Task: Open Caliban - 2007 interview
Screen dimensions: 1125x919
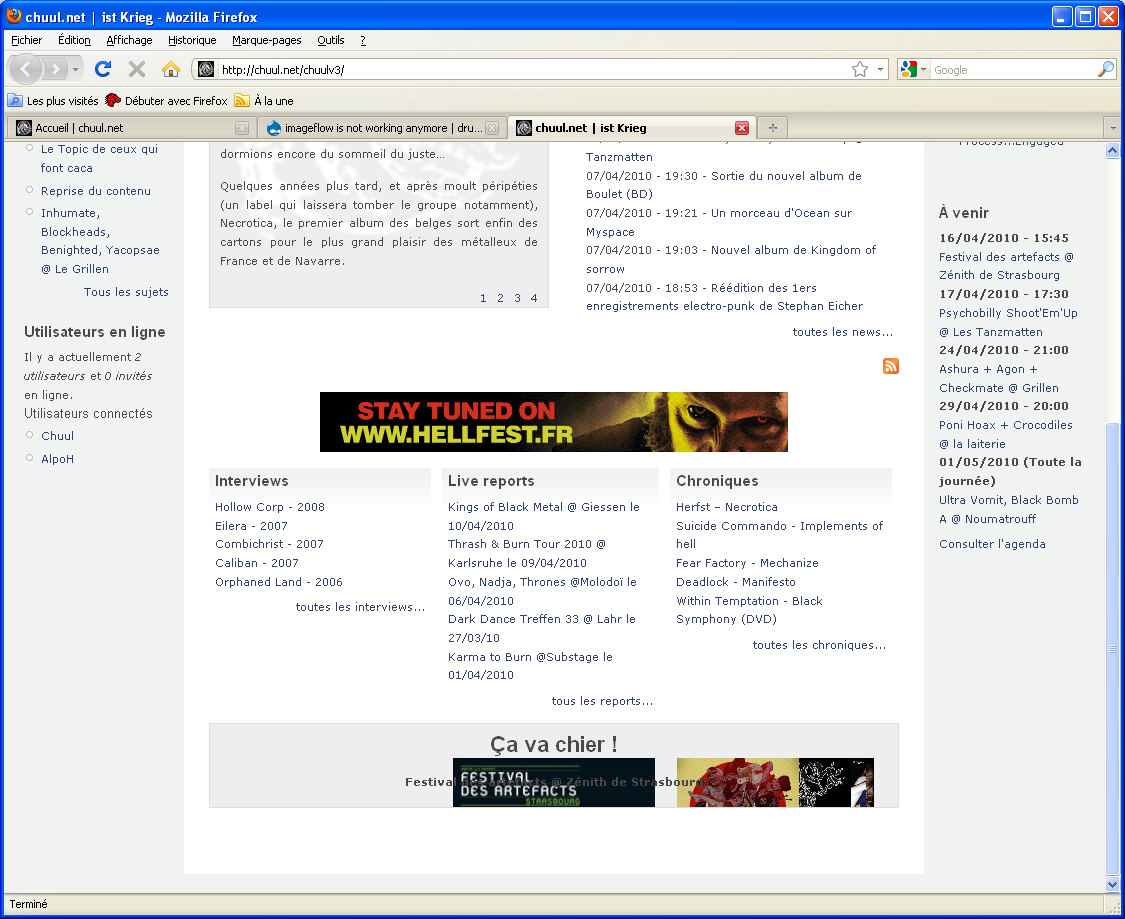Action: click(x=257, y=563)
